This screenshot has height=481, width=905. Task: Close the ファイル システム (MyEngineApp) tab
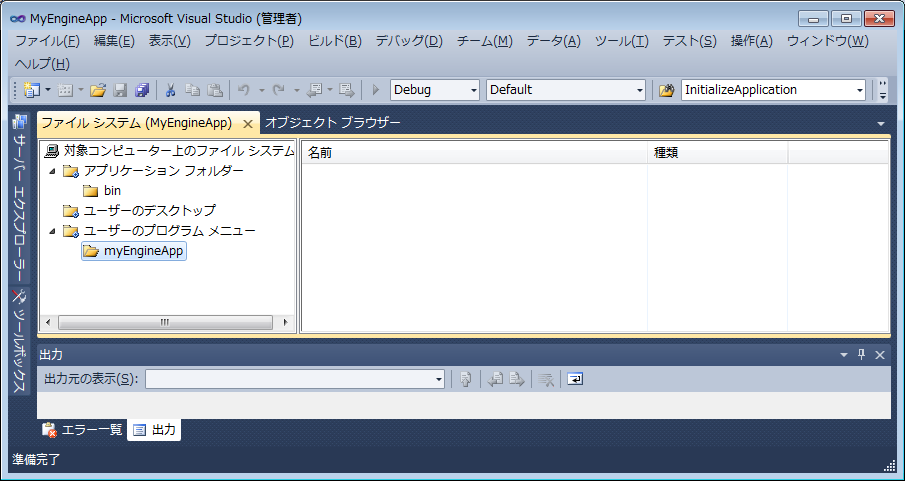[248, 124]
